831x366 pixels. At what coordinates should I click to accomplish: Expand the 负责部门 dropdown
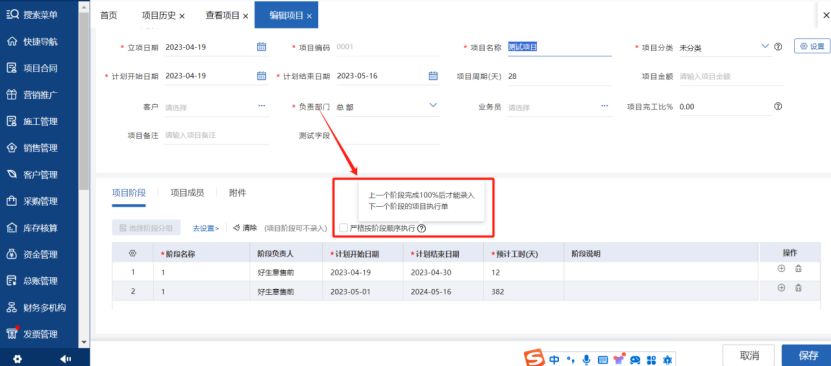tap(433, 105)
